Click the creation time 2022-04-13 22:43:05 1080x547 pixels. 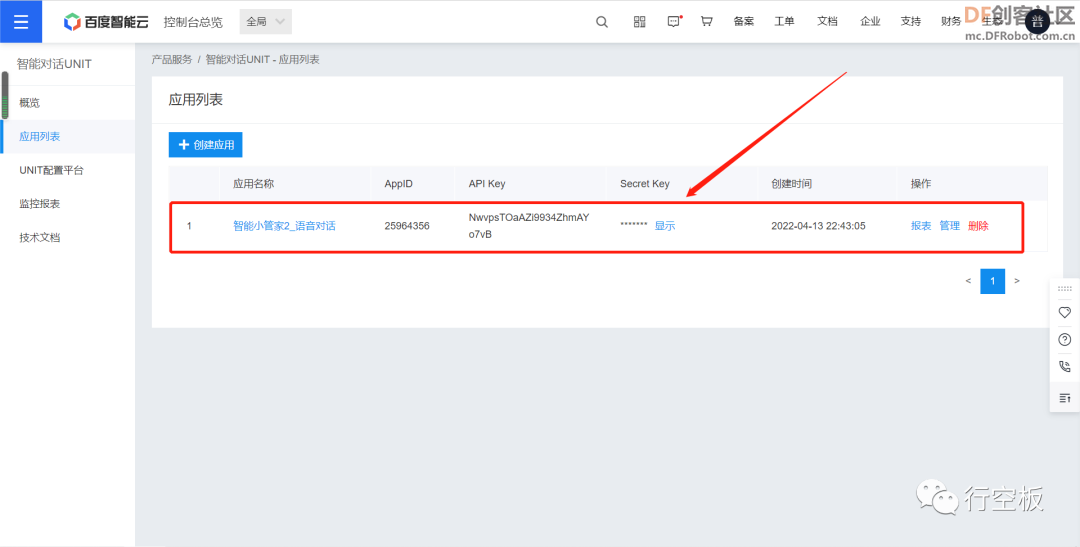(818, 225)
